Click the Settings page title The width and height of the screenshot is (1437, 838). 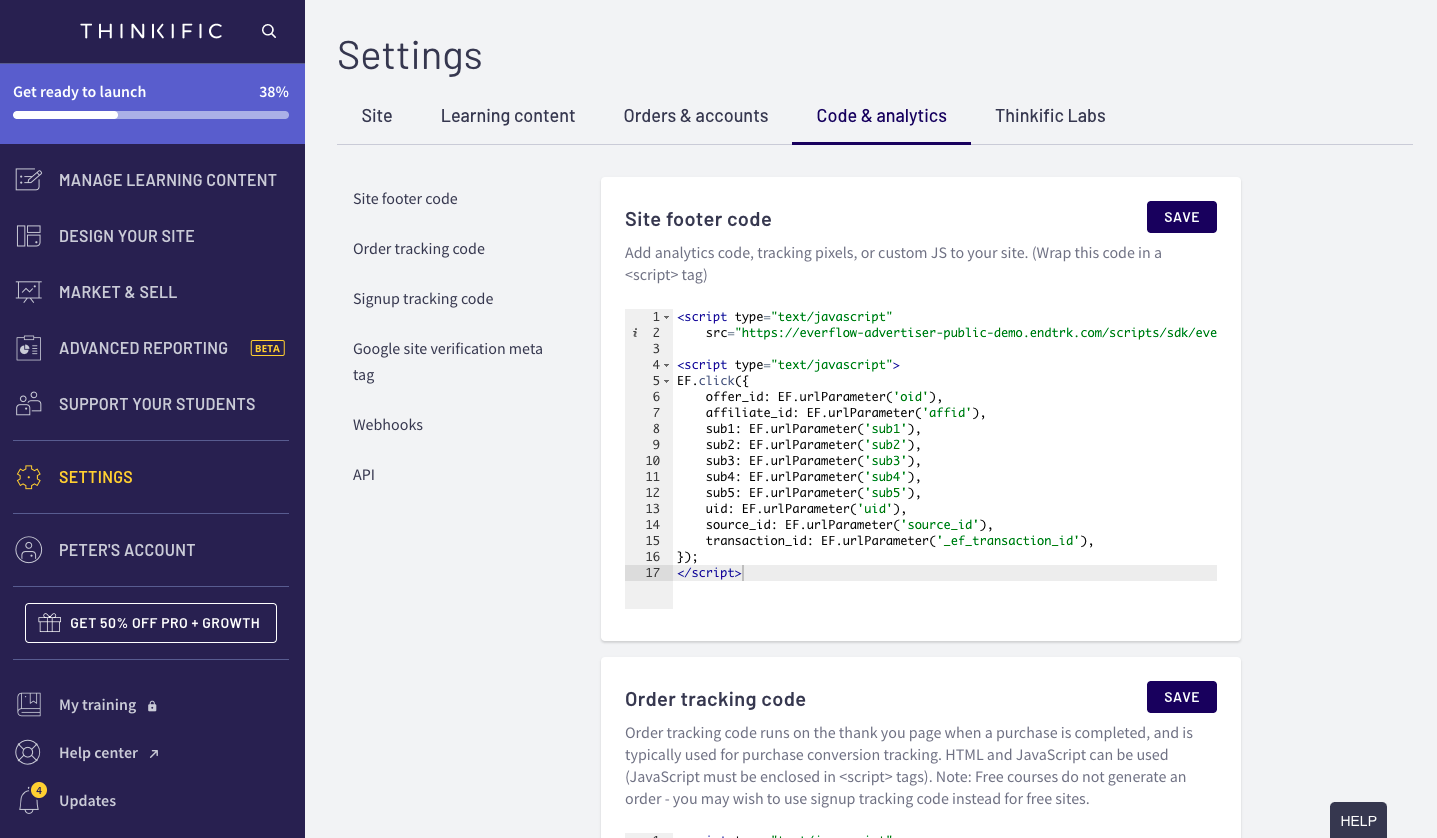coord(410,55)
